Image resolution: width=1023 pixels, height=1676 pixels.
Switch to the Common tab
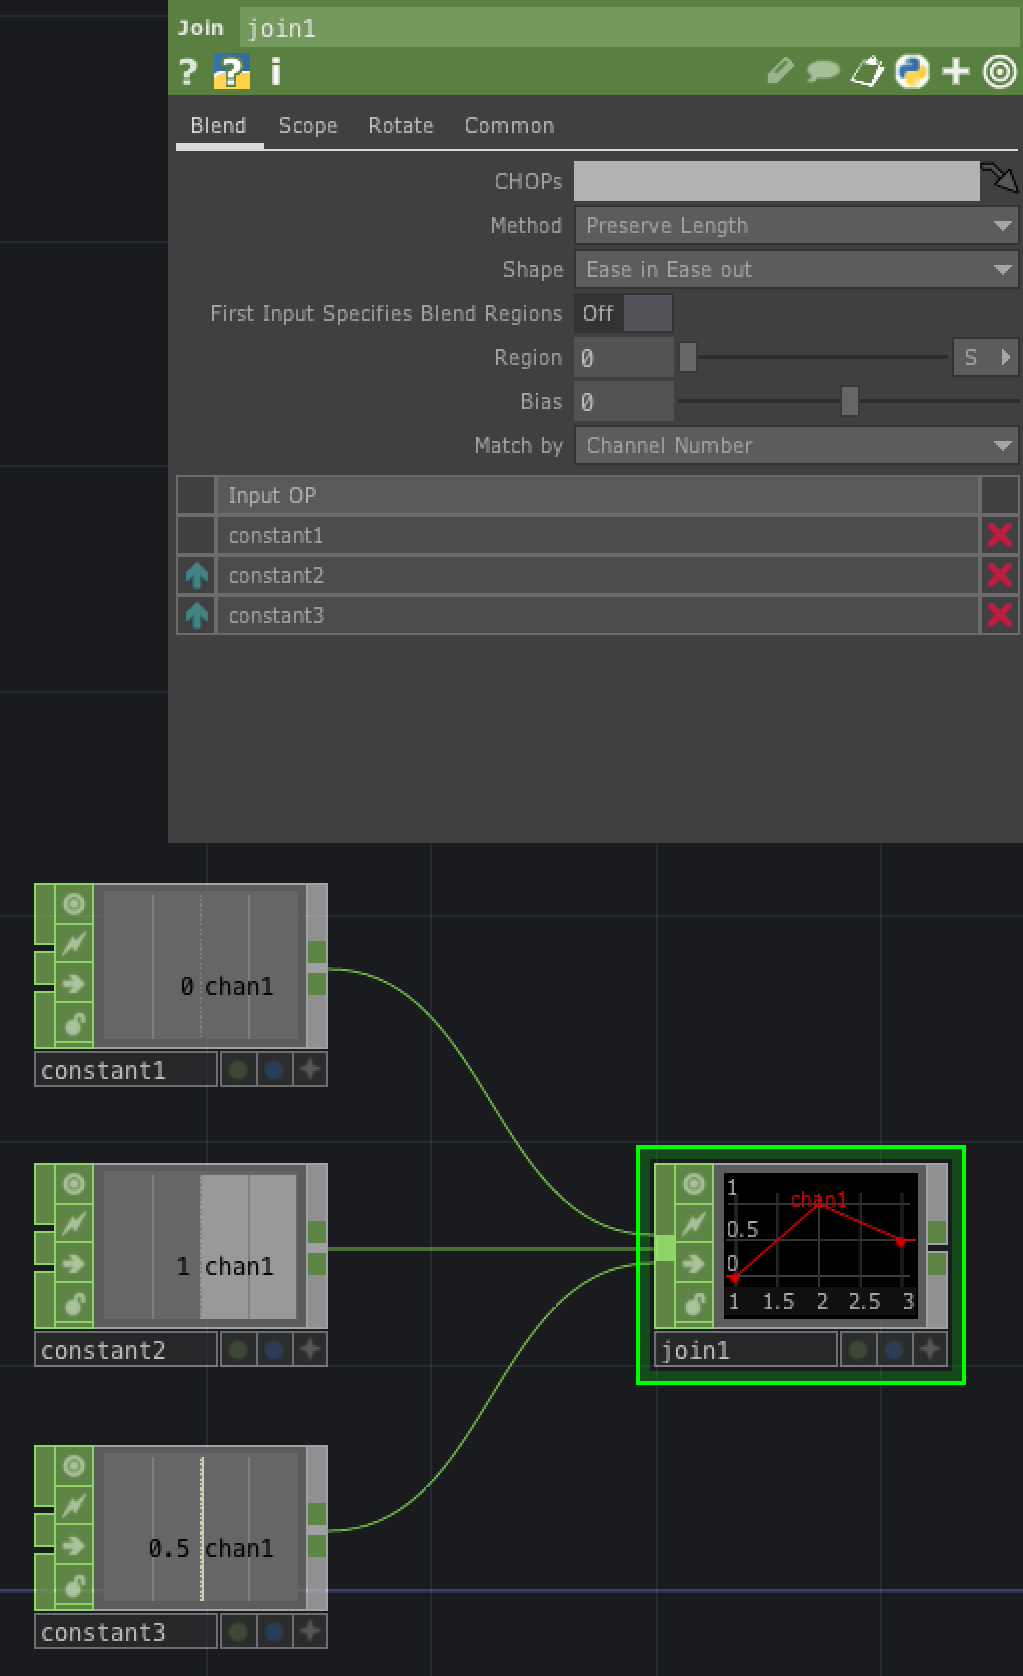click(509, 126)
